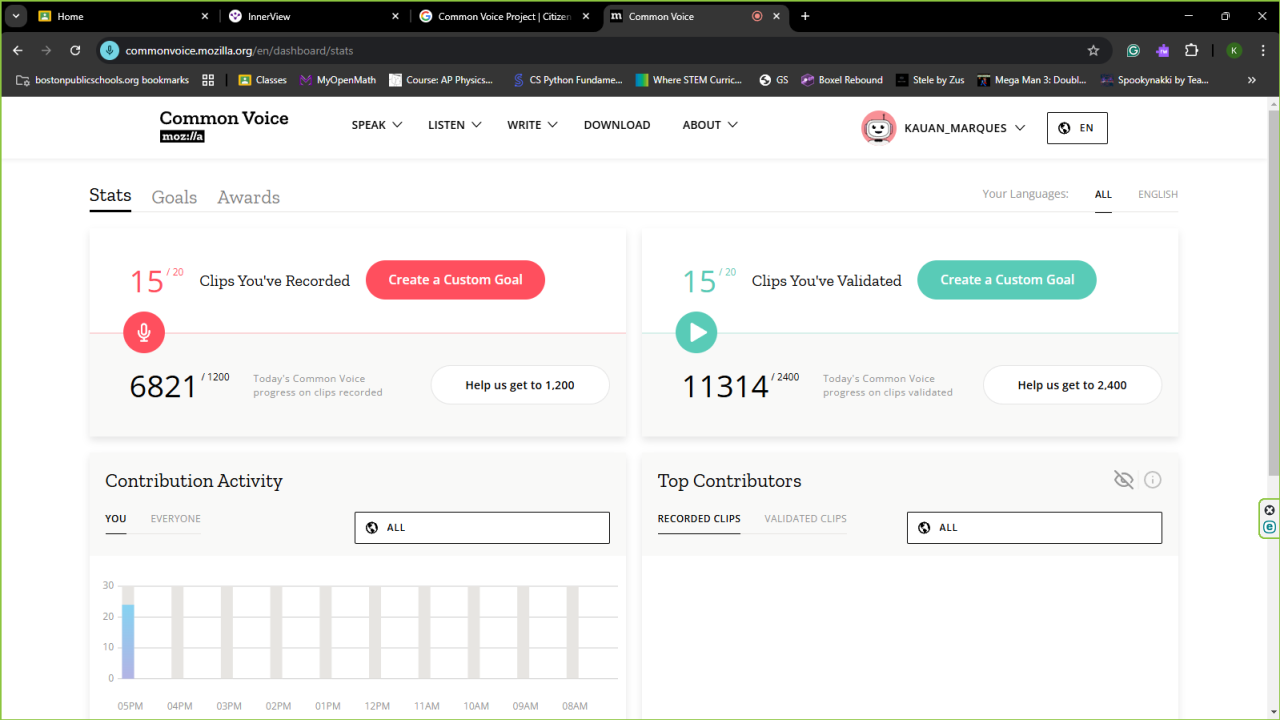1280x720 pixels.
Task: Open Chrome profile K avatar
Action: point(1234,50)
